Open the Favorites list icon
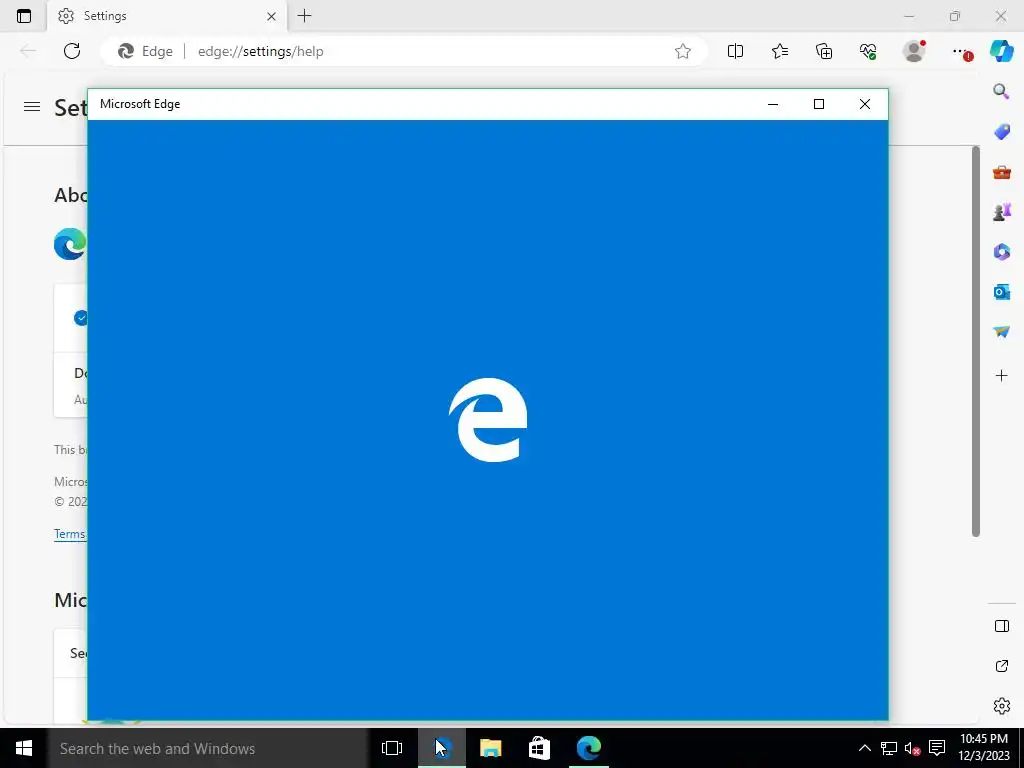Viewport: 1024px width, 768px height. (x=780, y=51)
